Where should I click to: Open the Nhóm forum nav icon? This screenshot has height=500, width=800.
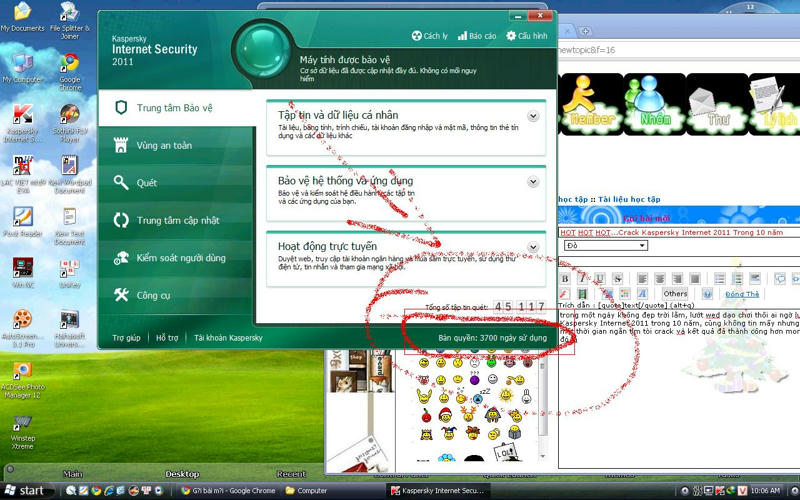(x=655, y=104)
